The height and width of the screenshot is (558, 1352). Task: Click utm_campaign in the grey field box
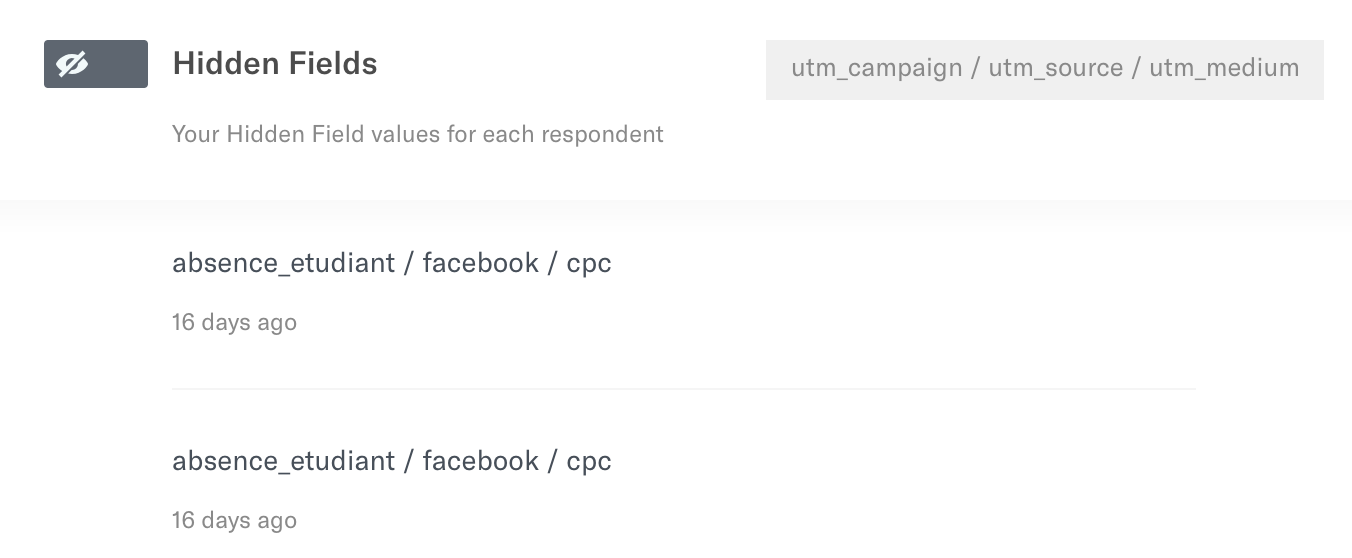coord(876,68)
